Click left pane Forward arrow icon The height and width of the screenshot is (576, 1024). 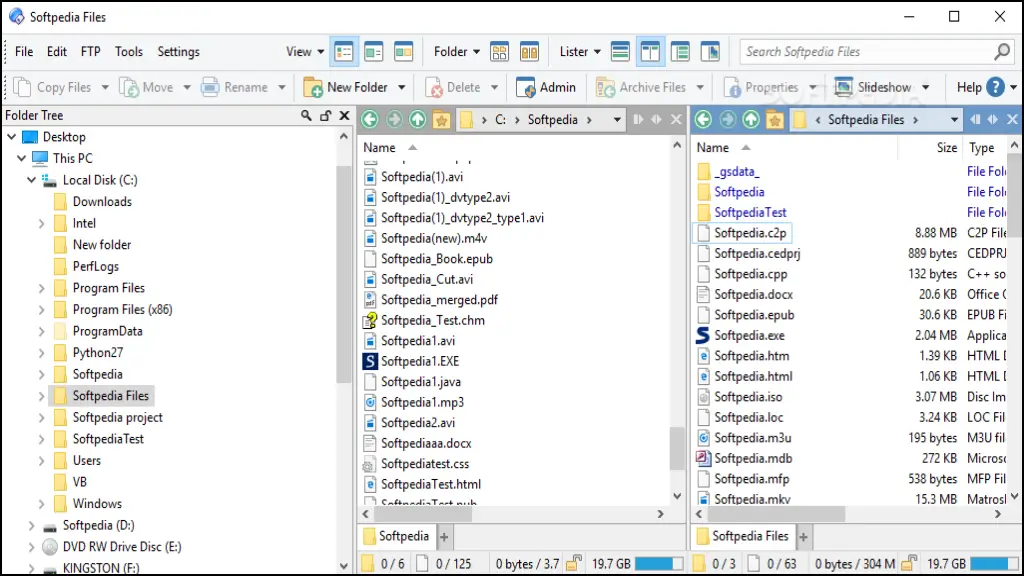(x=394, y=120)
